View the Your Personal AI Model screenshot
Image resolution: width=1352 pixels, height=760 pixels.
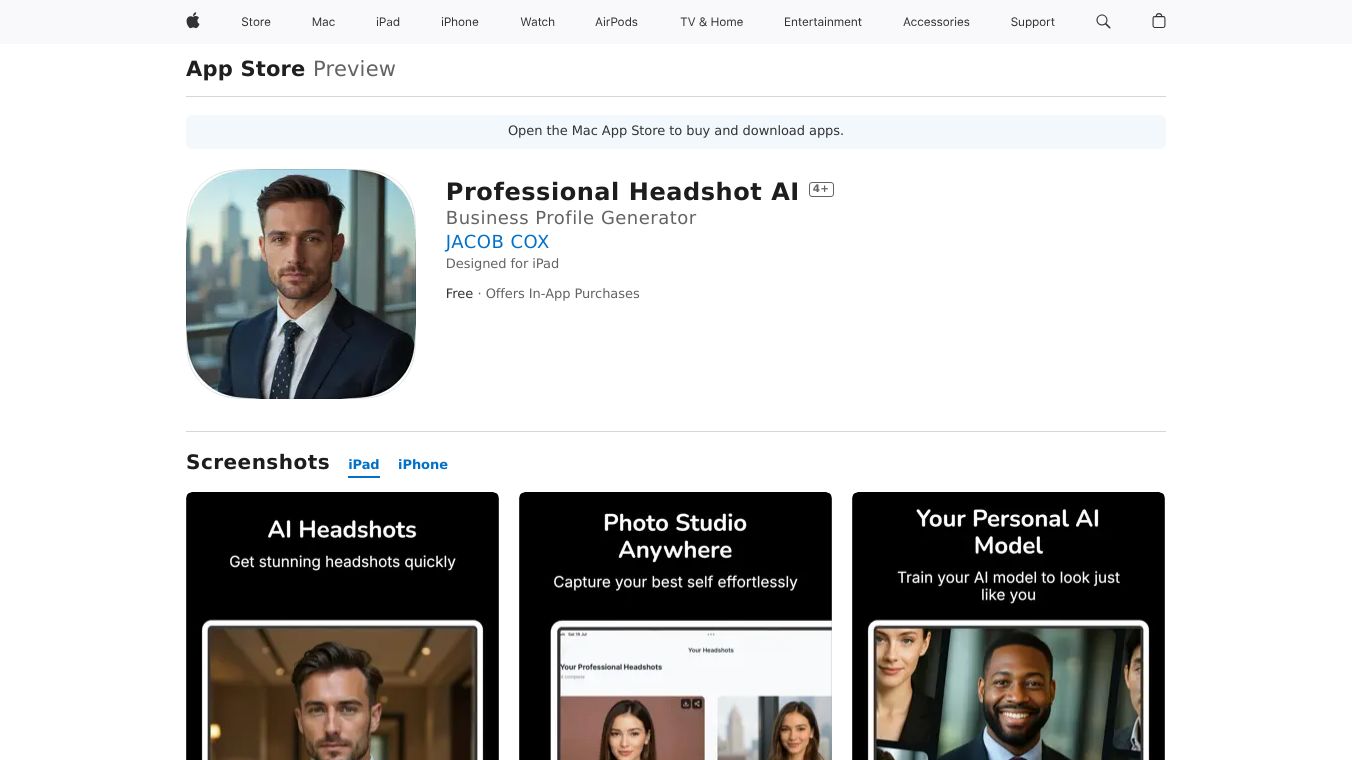click(x=1008, y=626)
